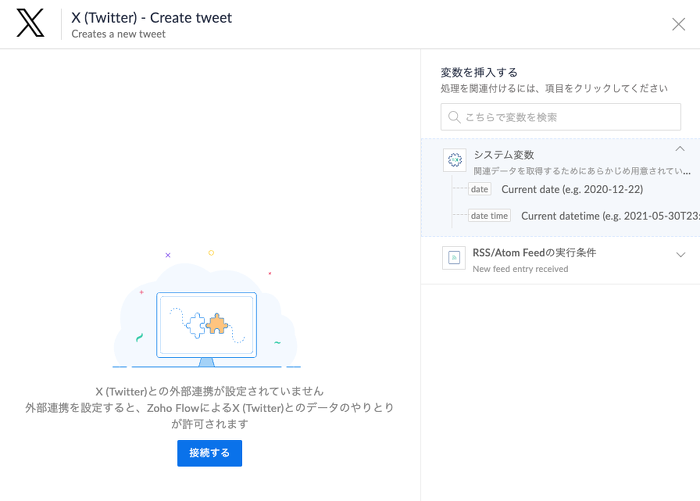Click "New feed entry received" text
Image resolution: width=700 pixels, height=501 pixels.
pos(520,269)
